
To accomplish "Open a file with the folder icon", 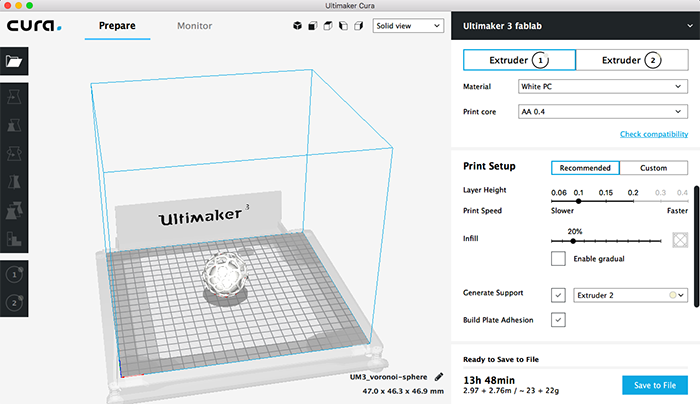I will pos(14,61).
